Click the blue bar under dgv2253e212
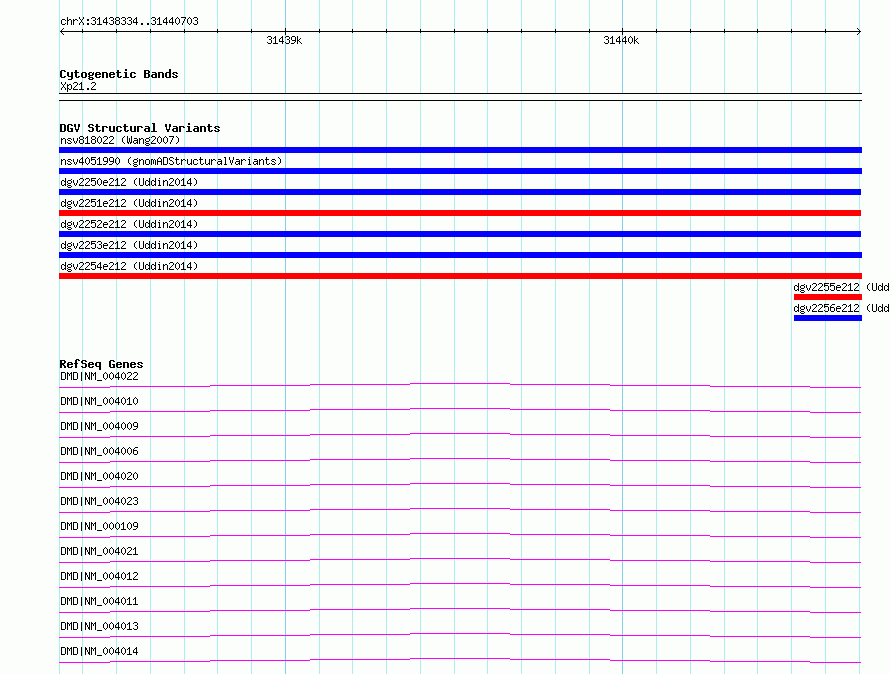 pos(460,255)
